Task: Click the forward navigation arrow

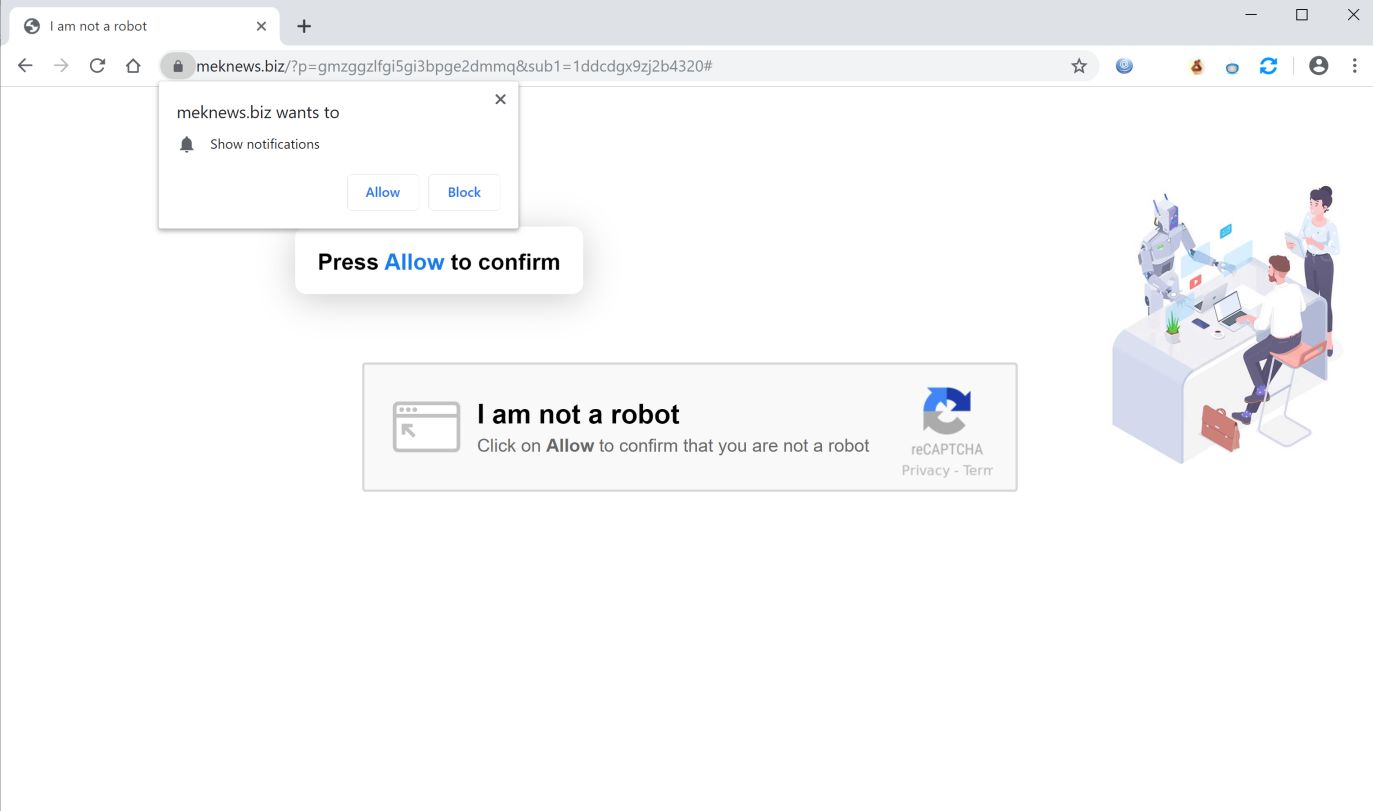Action: point(60,65)
